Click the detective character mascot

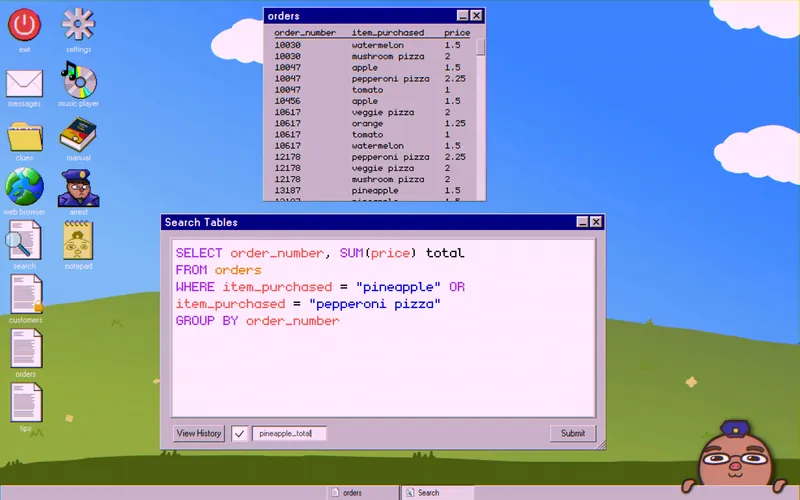[735, 457]
